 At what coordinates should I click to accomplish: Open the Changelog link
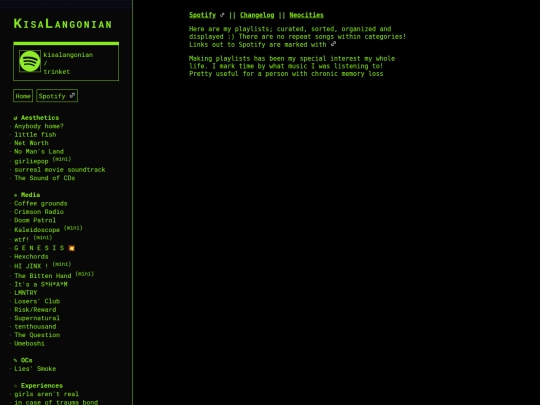point(257,15)
